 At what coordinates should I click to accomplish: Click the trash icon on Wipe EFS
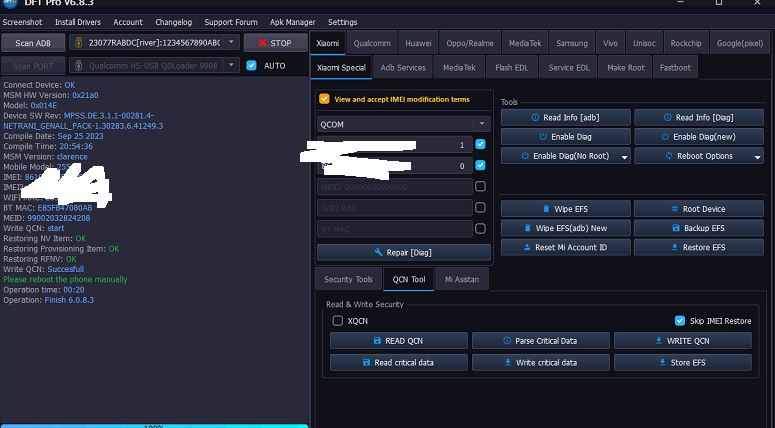coord(546,209)
